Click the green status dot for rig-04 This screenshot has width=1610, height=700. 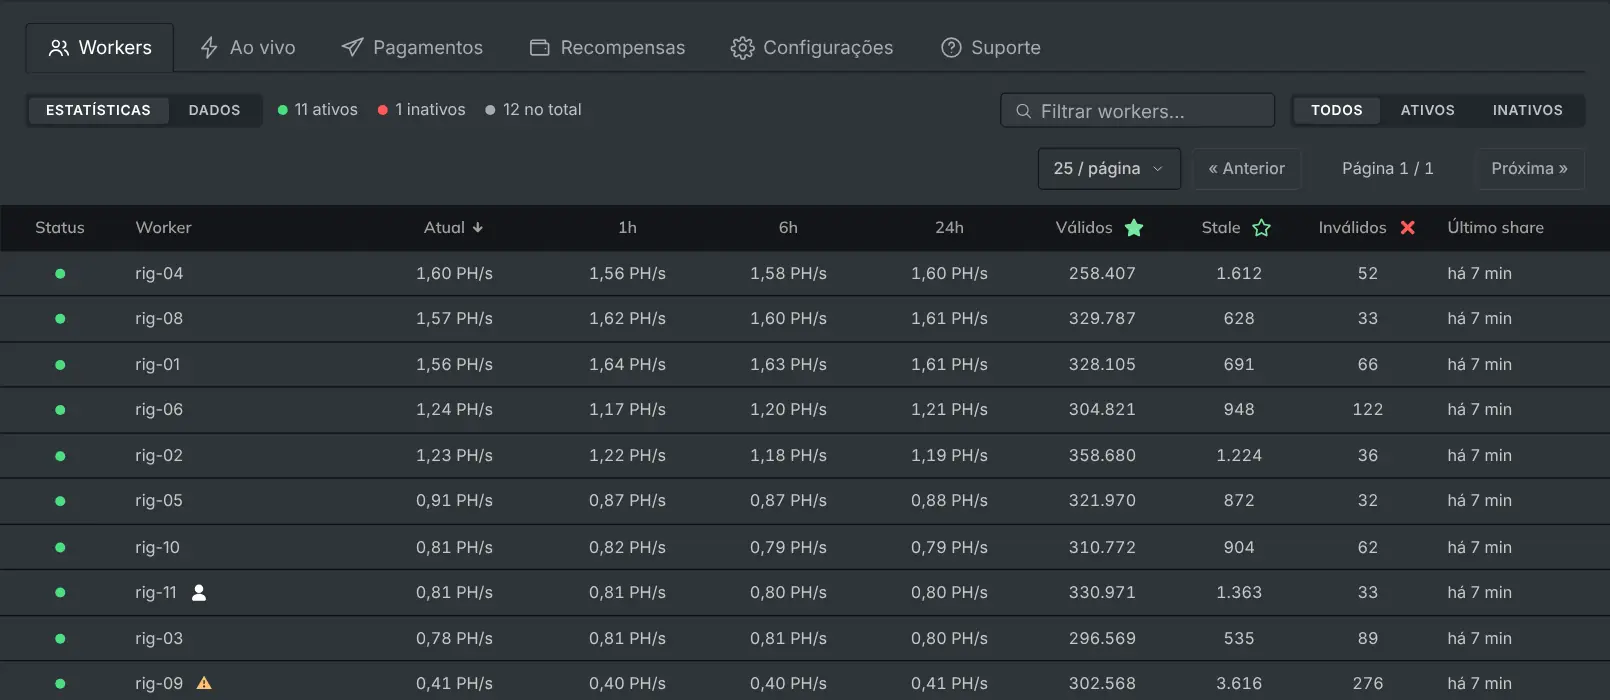point(60,273)
